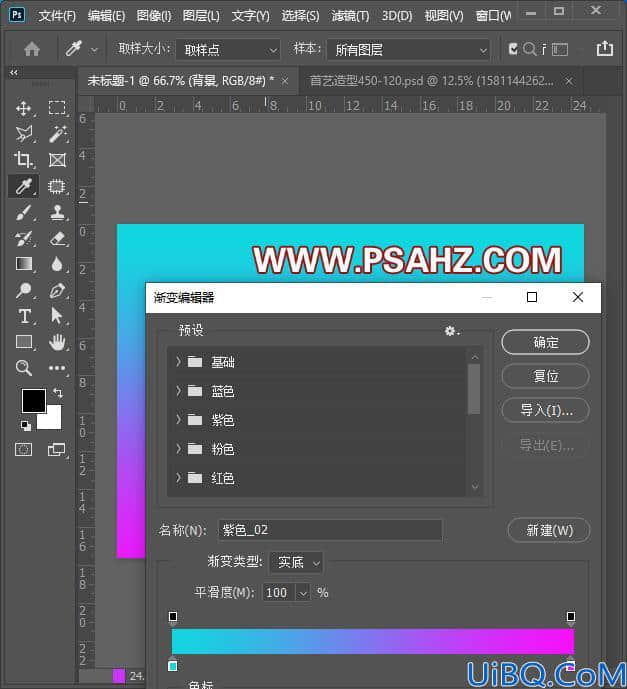Expand the 红色 preset folder
The image size is (627, 689).
178,477
